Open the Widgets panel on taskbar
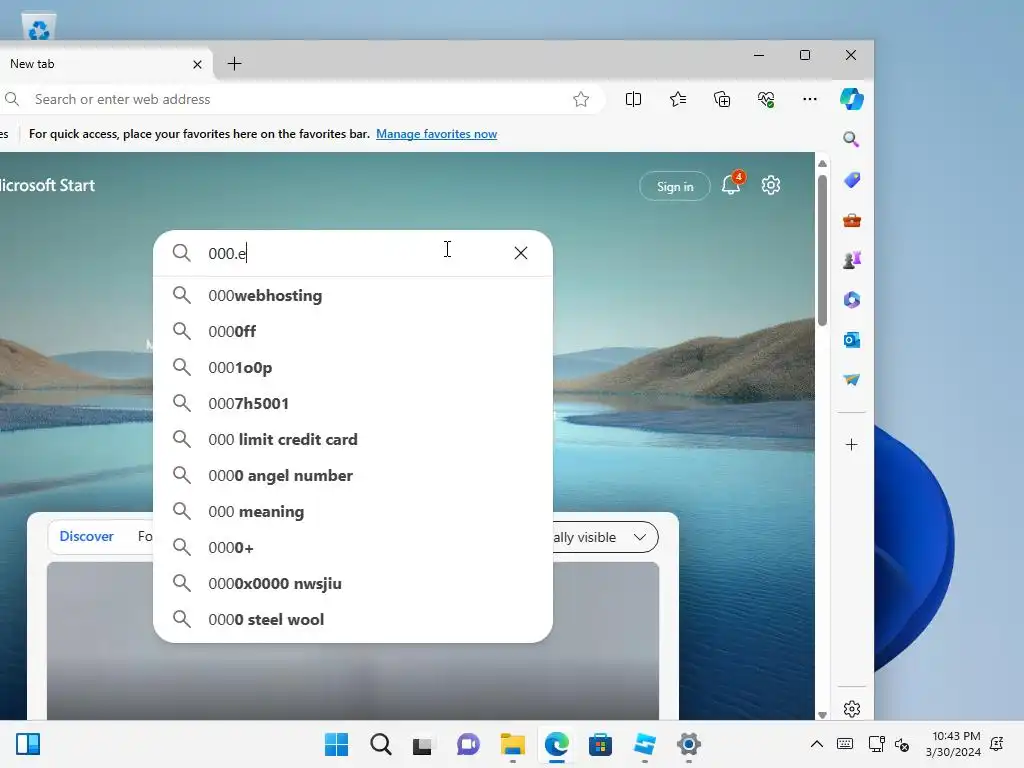 28,744
